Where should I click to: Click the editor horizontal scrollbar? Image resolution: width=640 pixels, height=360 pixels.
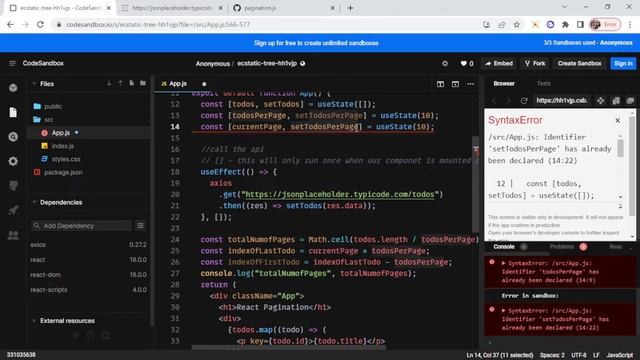[289, 348]
